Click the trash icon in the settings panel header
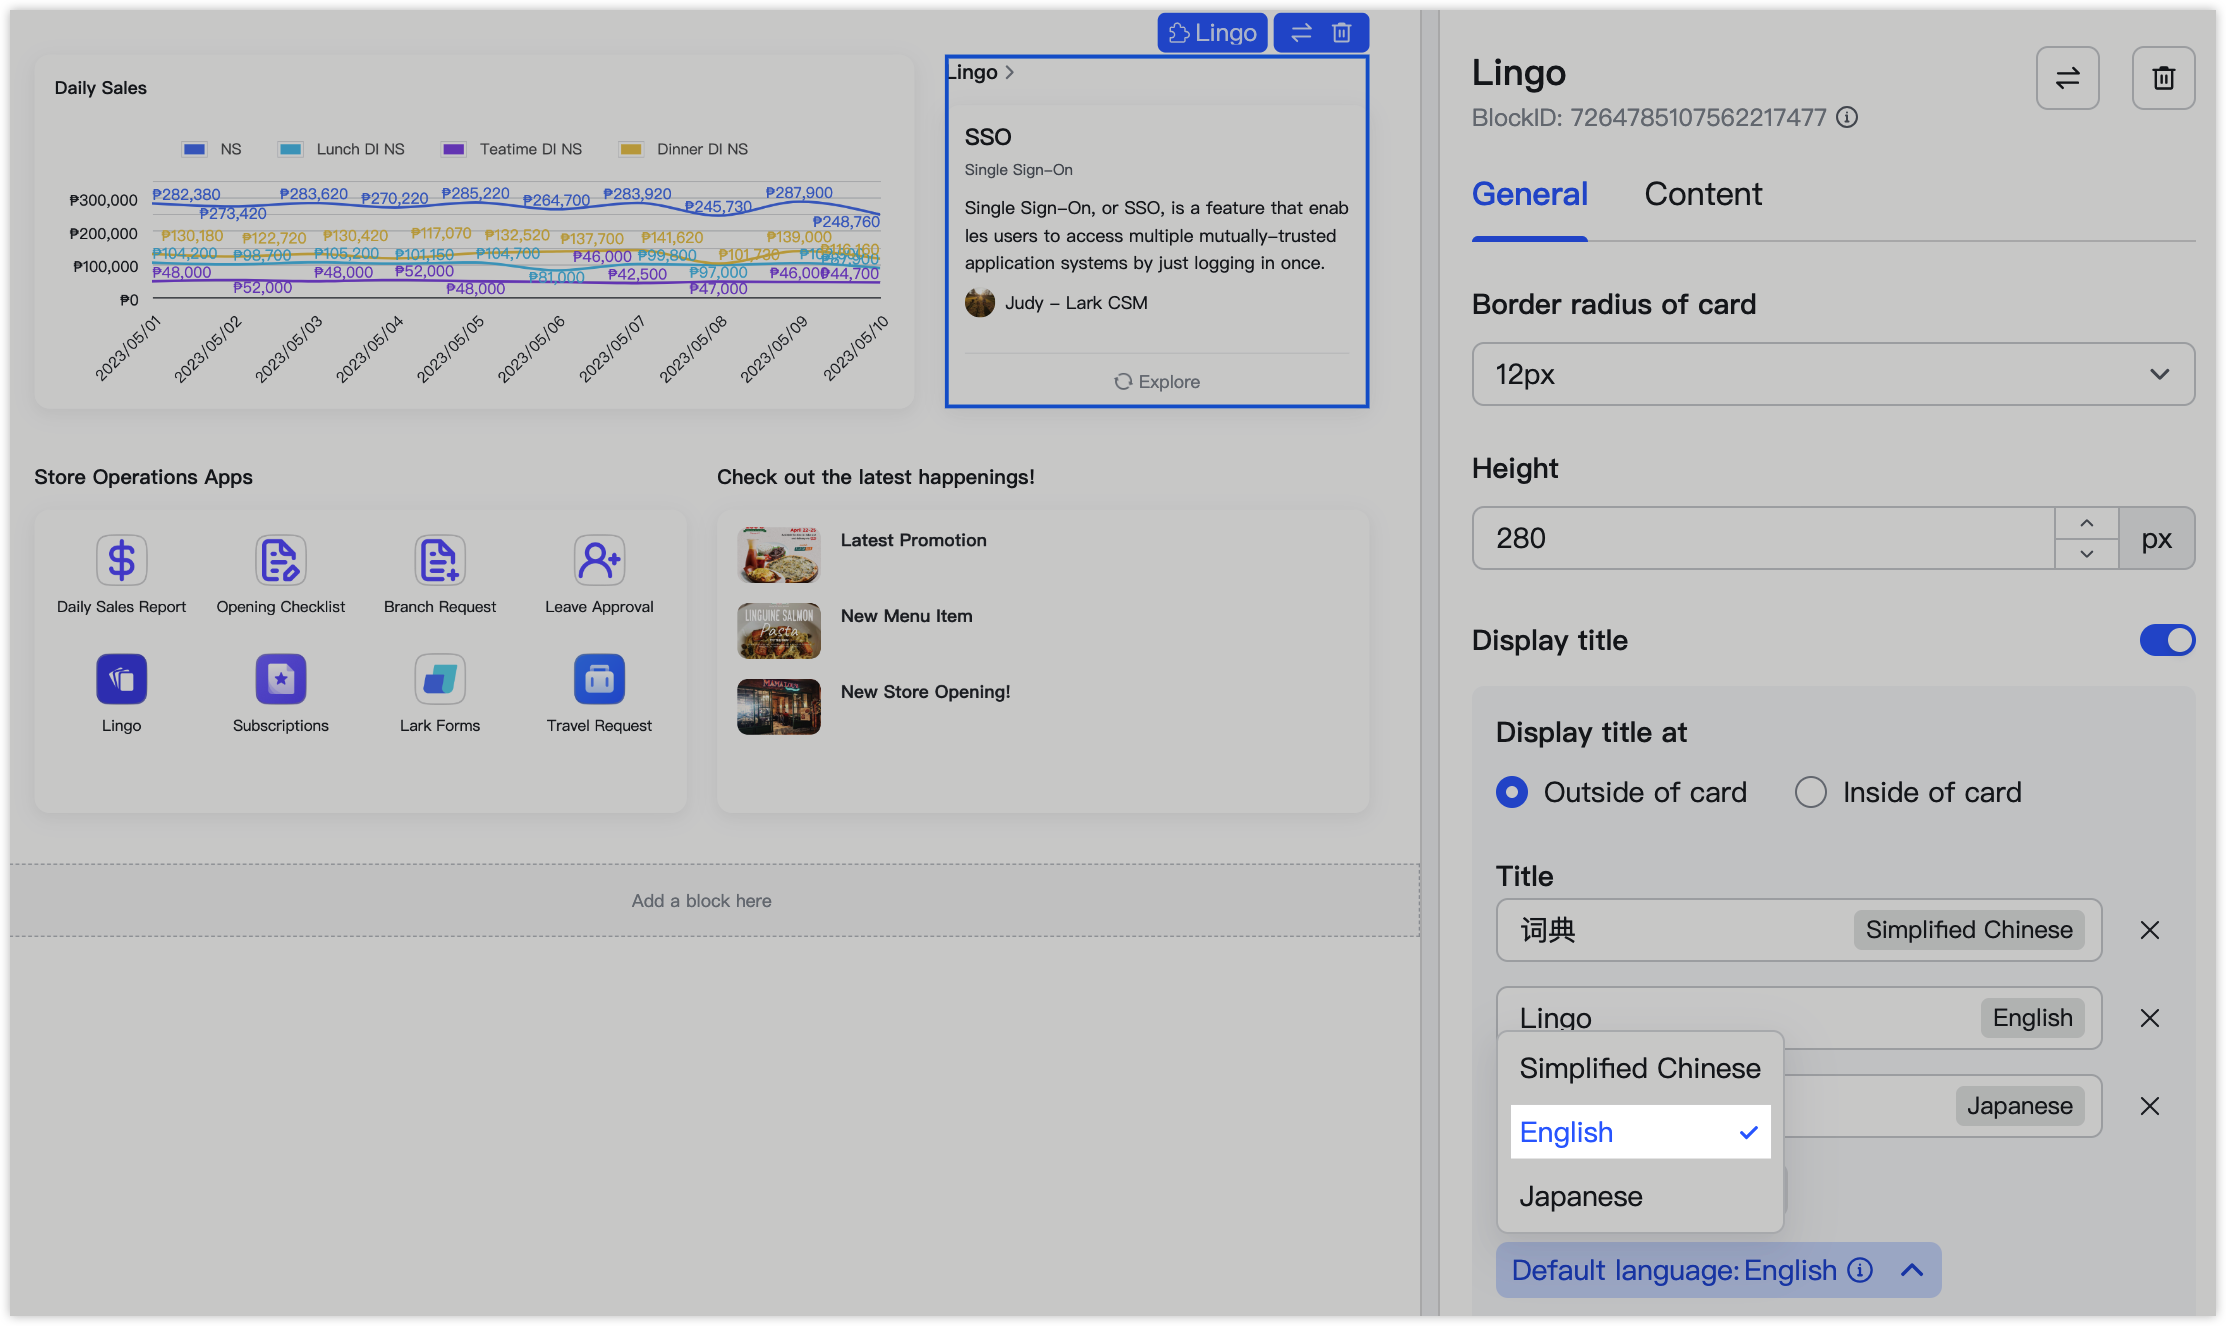 point(2163,78)
